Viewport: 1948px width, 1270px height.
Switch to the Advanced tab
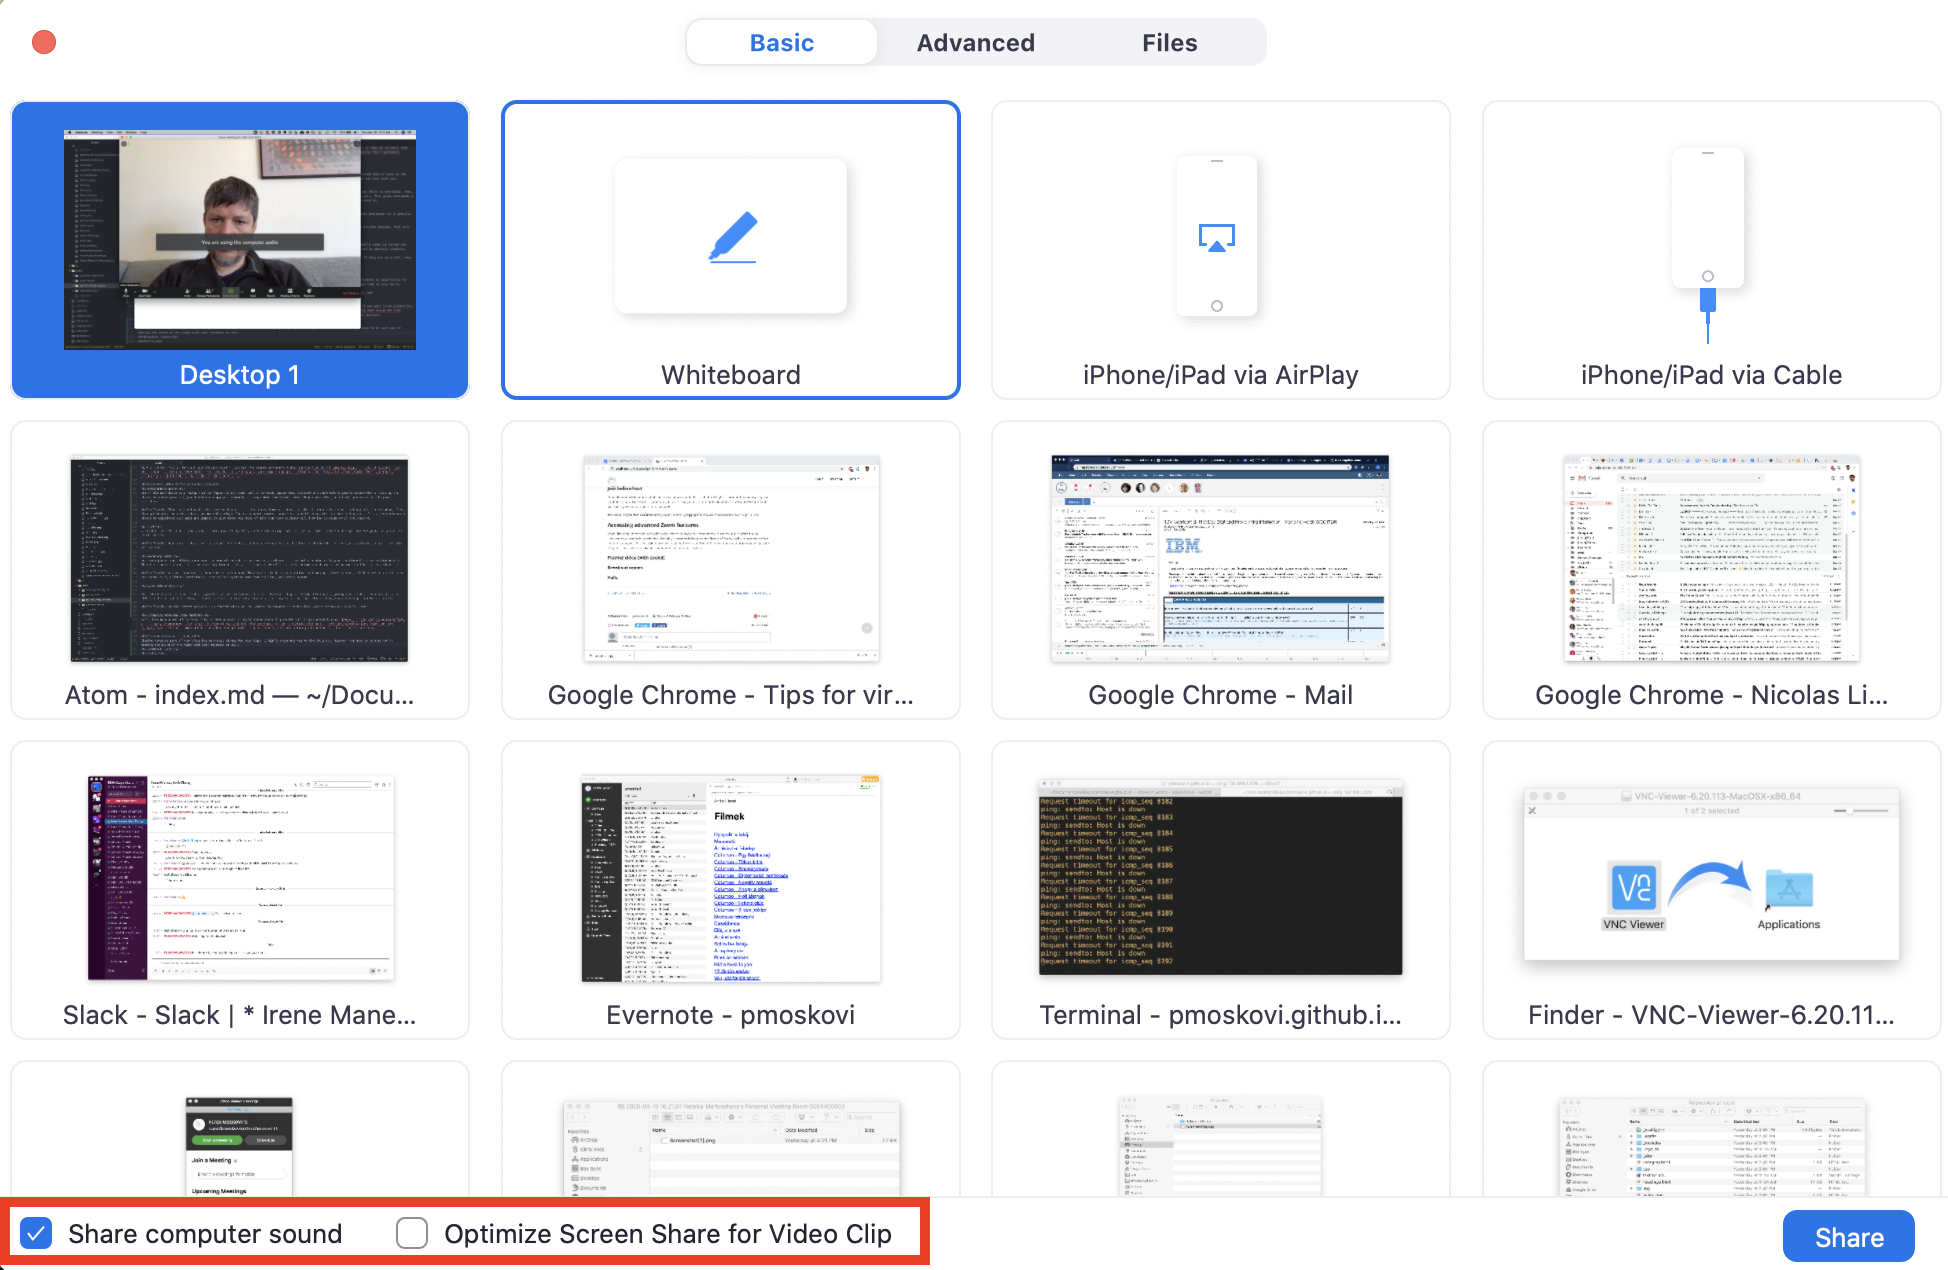pos(975,43)
